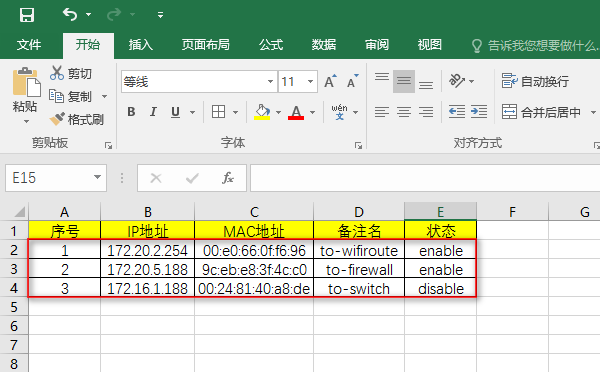Select the to-wifiroute cell
600x372 pixels.
[359, 251]
